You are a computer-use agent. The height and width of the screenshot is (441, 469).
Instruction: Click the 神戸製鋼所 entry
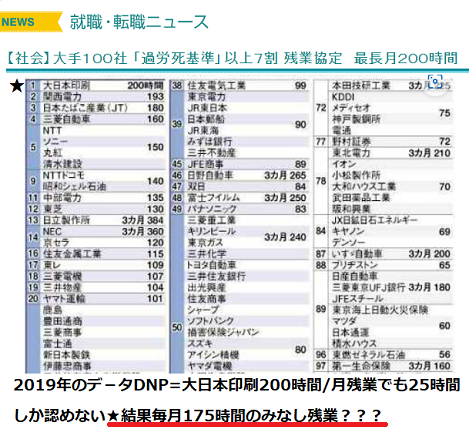tap(356, 119)
